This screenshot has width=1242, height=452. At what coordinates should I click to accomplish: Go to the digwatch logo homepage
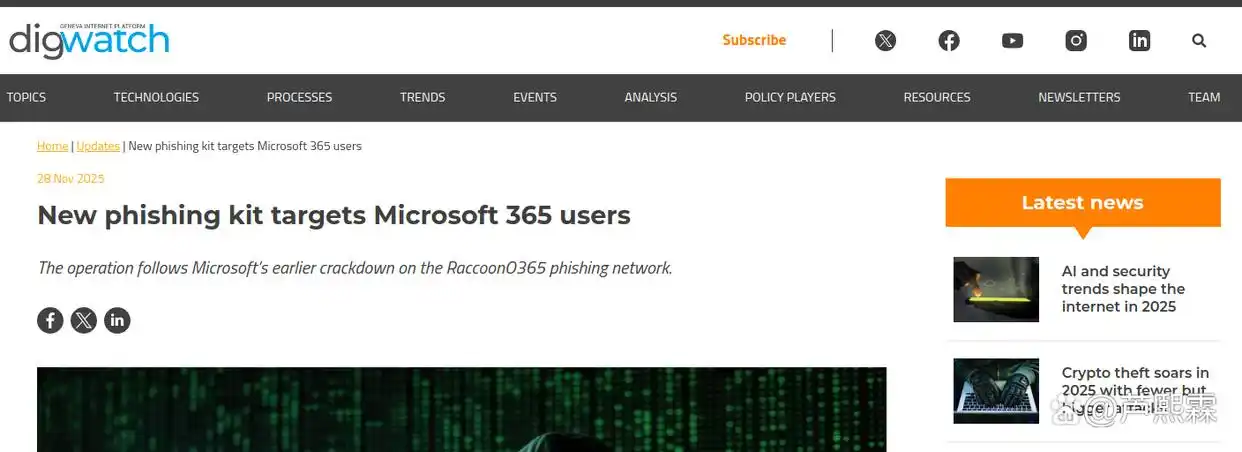[x=89, y=40]
